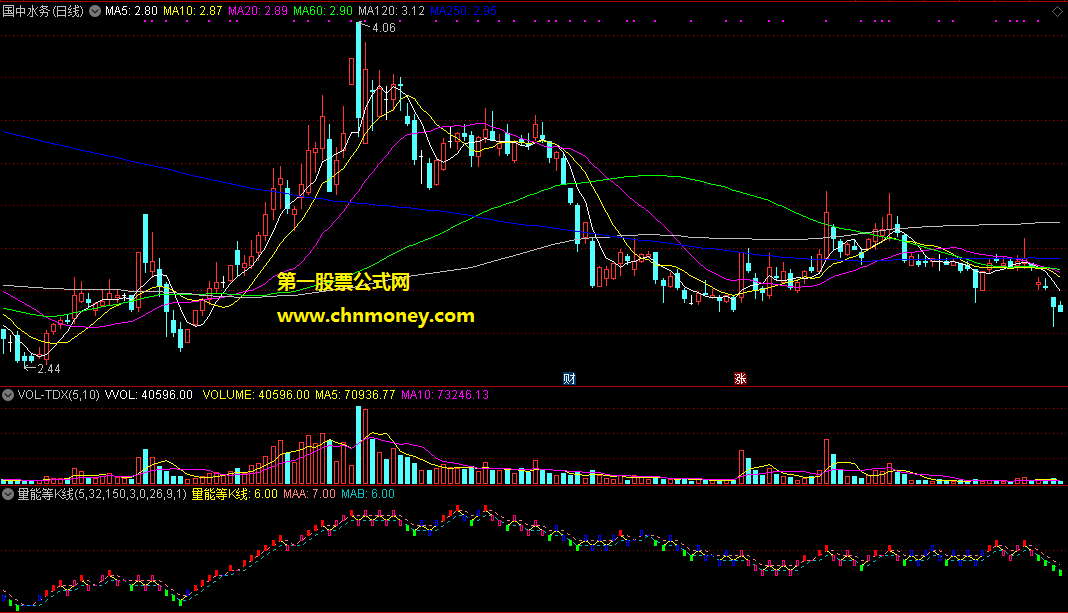Image resolution: width=1068 pixels, height=613 pixels.
Task: Click the MA5: 2.80 moving average label
Action: click(131, 11)
